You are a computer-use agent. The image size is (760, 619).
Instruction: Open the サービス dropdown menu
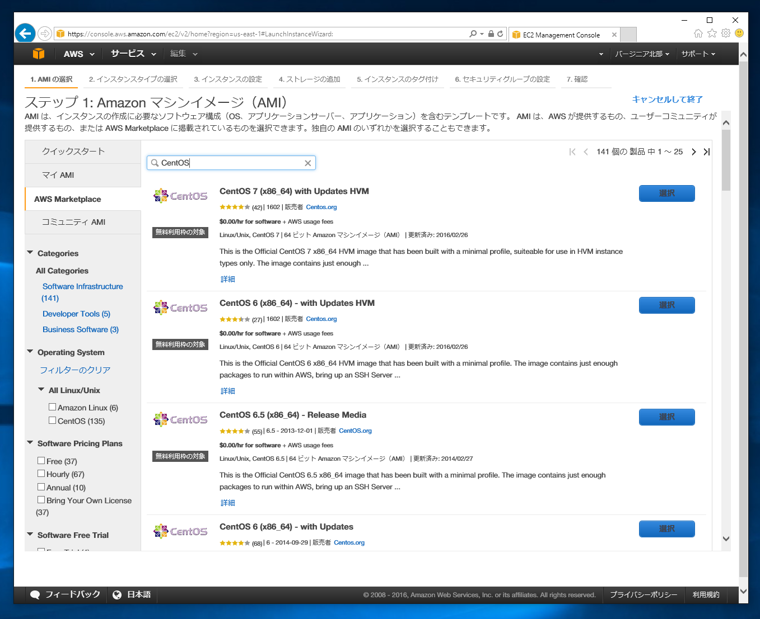pos(133,54)
